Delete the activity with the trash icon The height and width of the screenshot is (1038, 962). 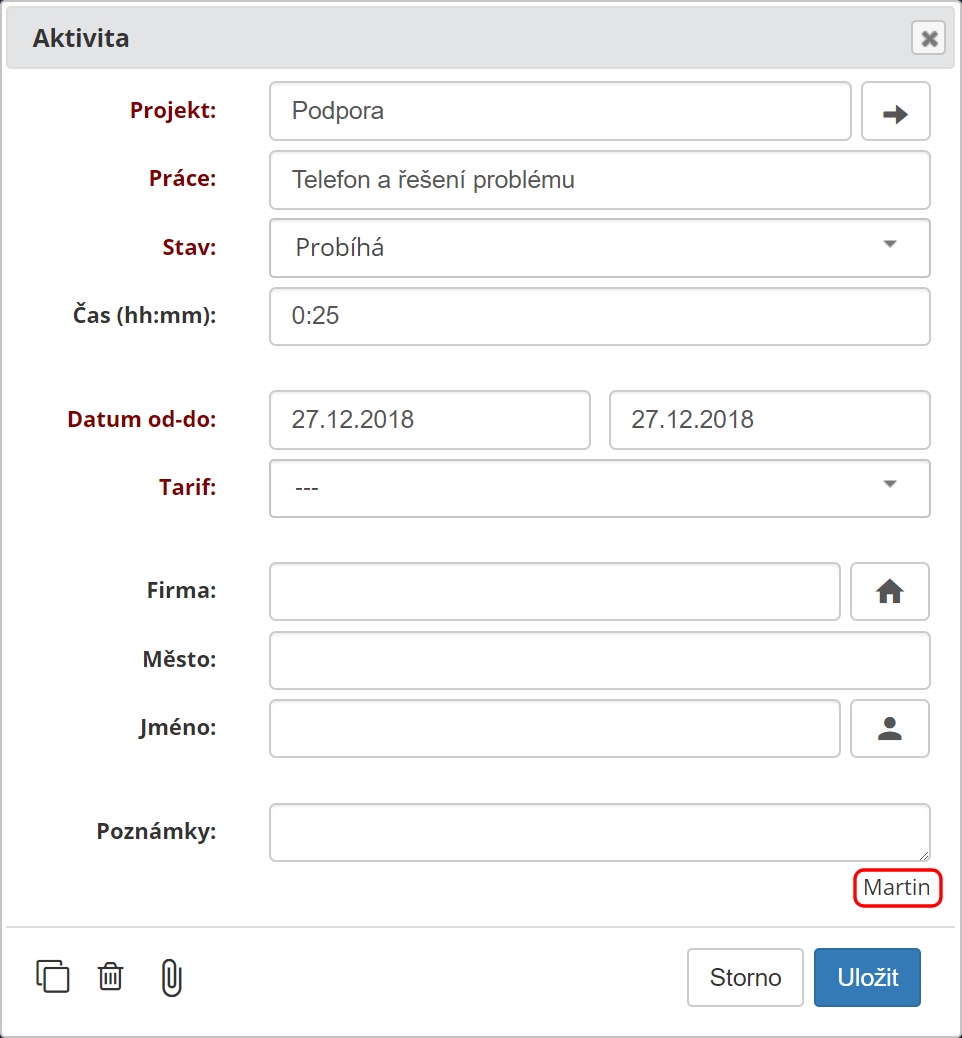click(x=111, y=976)
